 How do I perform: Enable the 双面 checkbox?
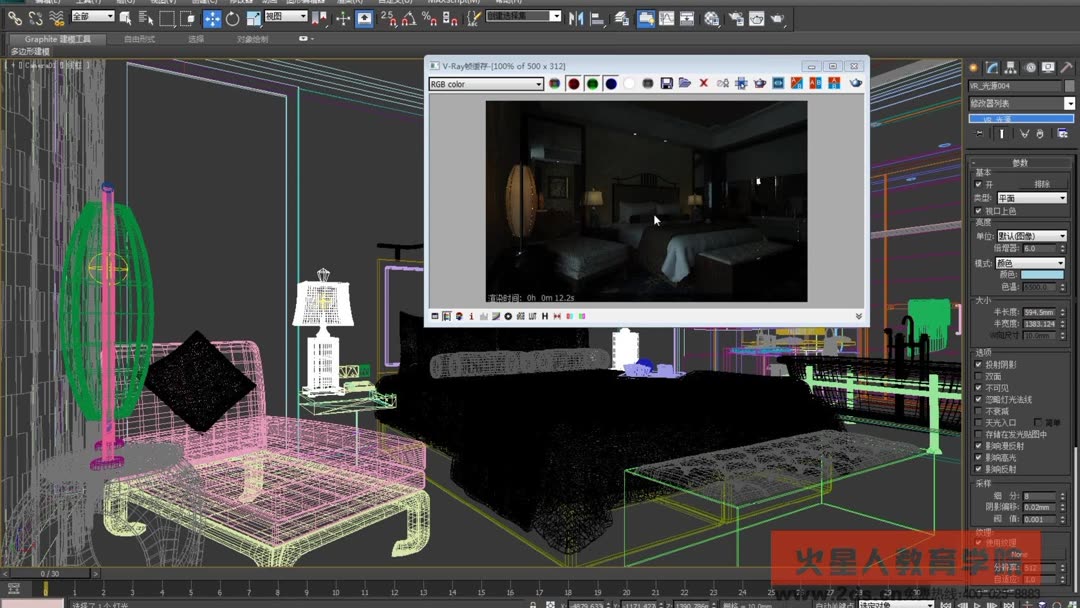tap(977, 376)
